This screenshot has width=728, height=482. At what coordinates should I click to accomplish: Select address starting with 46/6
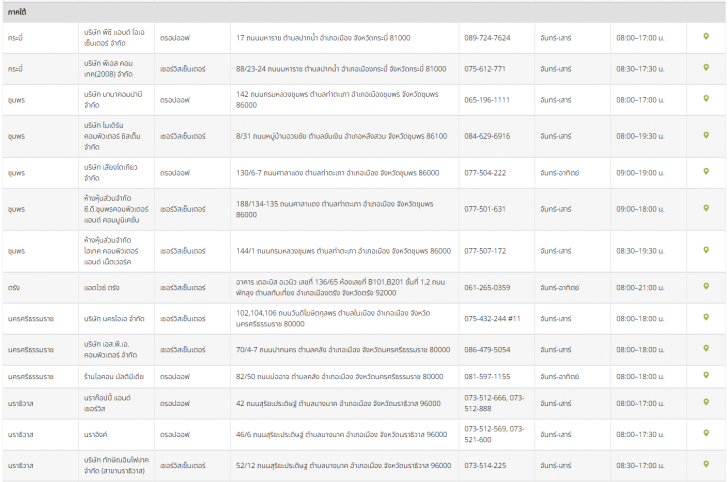coord(341,435)
